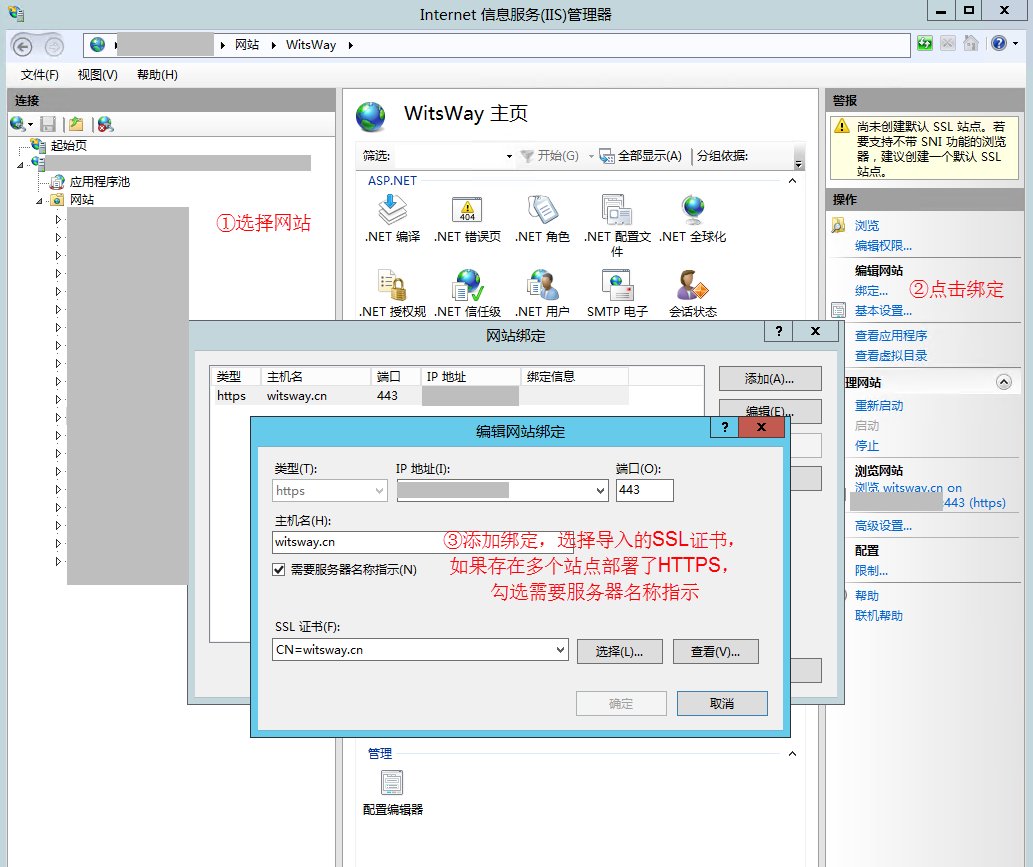Click WitsWay in the breadcrumb path
This screenshot has height=867, width=1033.
(x=311, y=45)
